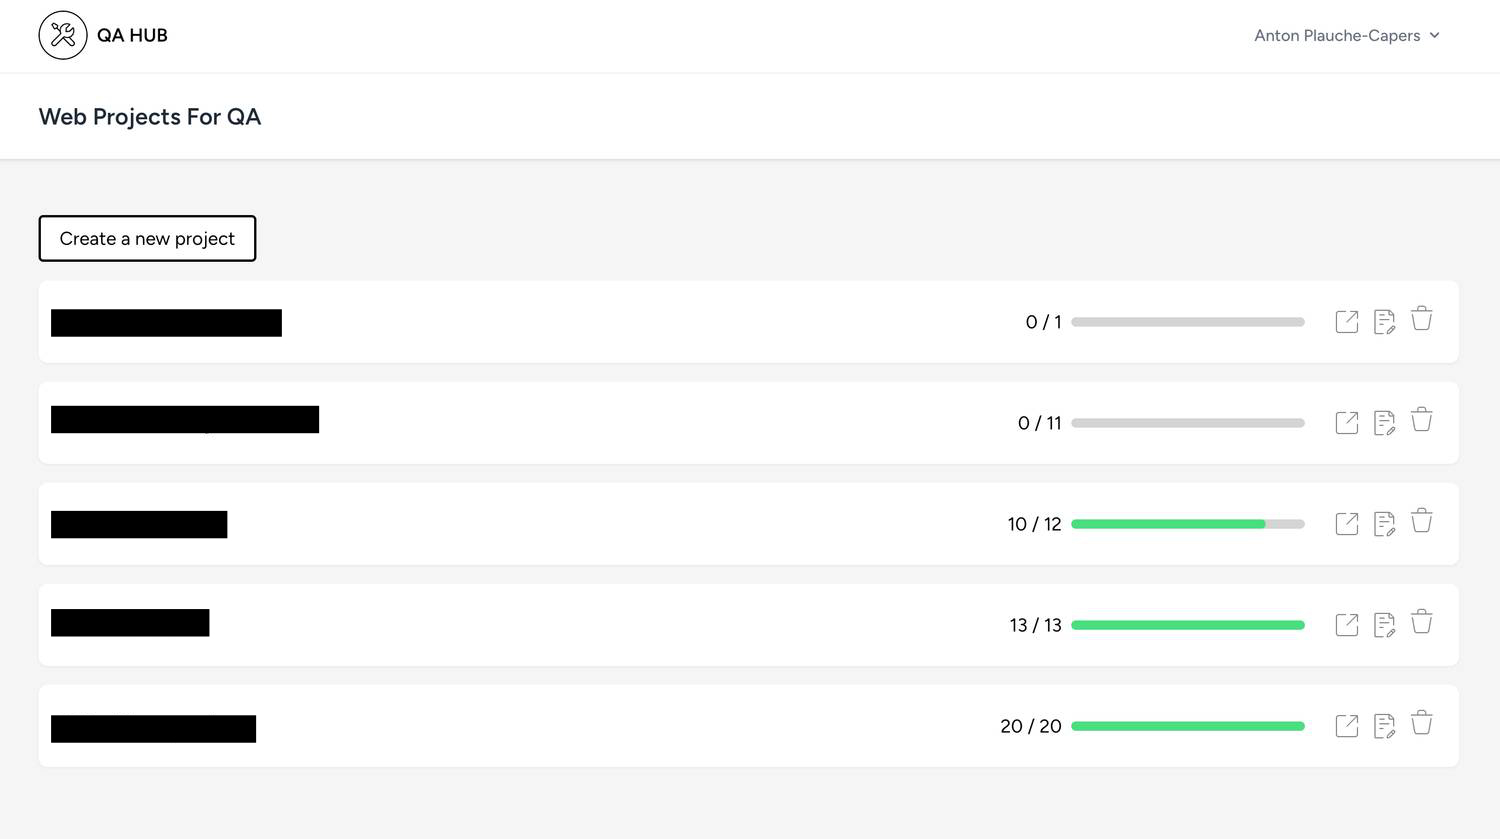1500x839 pixels.
Task: Delete the 13 / 13 project
Action: [x=1421, y=622]
